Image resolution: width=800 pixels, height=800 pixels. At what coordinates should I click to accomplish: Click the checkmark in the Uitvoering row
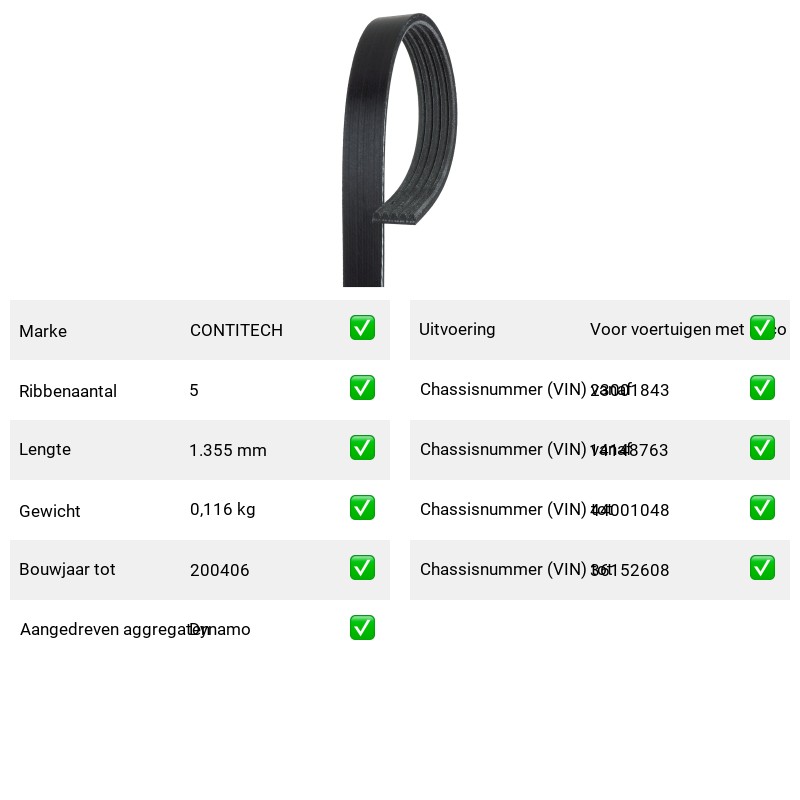(762, 328)
